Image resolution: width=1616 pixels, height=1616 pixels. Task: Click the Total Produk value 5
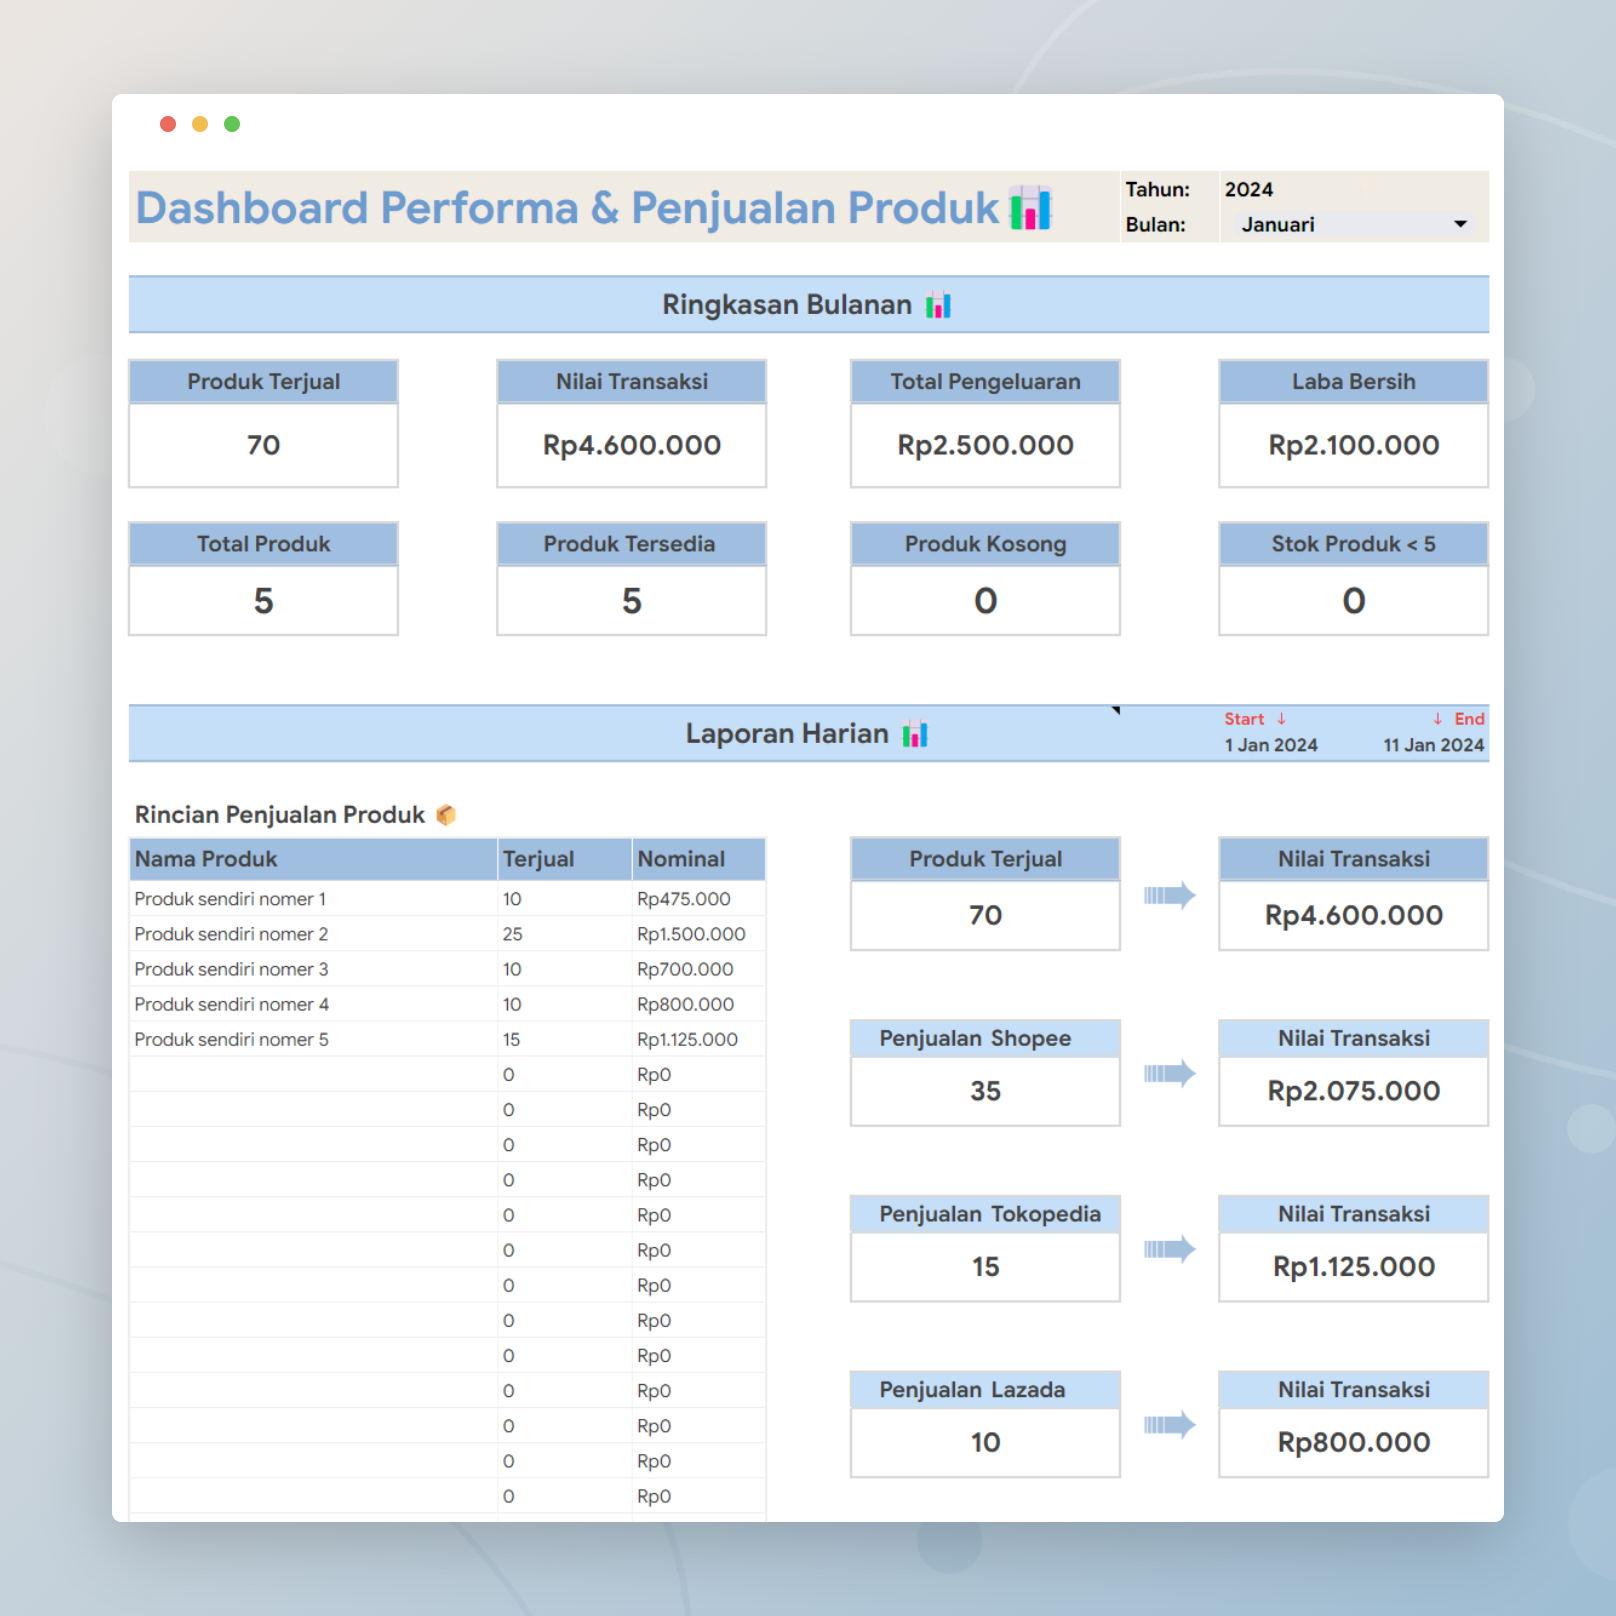click(x=263, y=601)
